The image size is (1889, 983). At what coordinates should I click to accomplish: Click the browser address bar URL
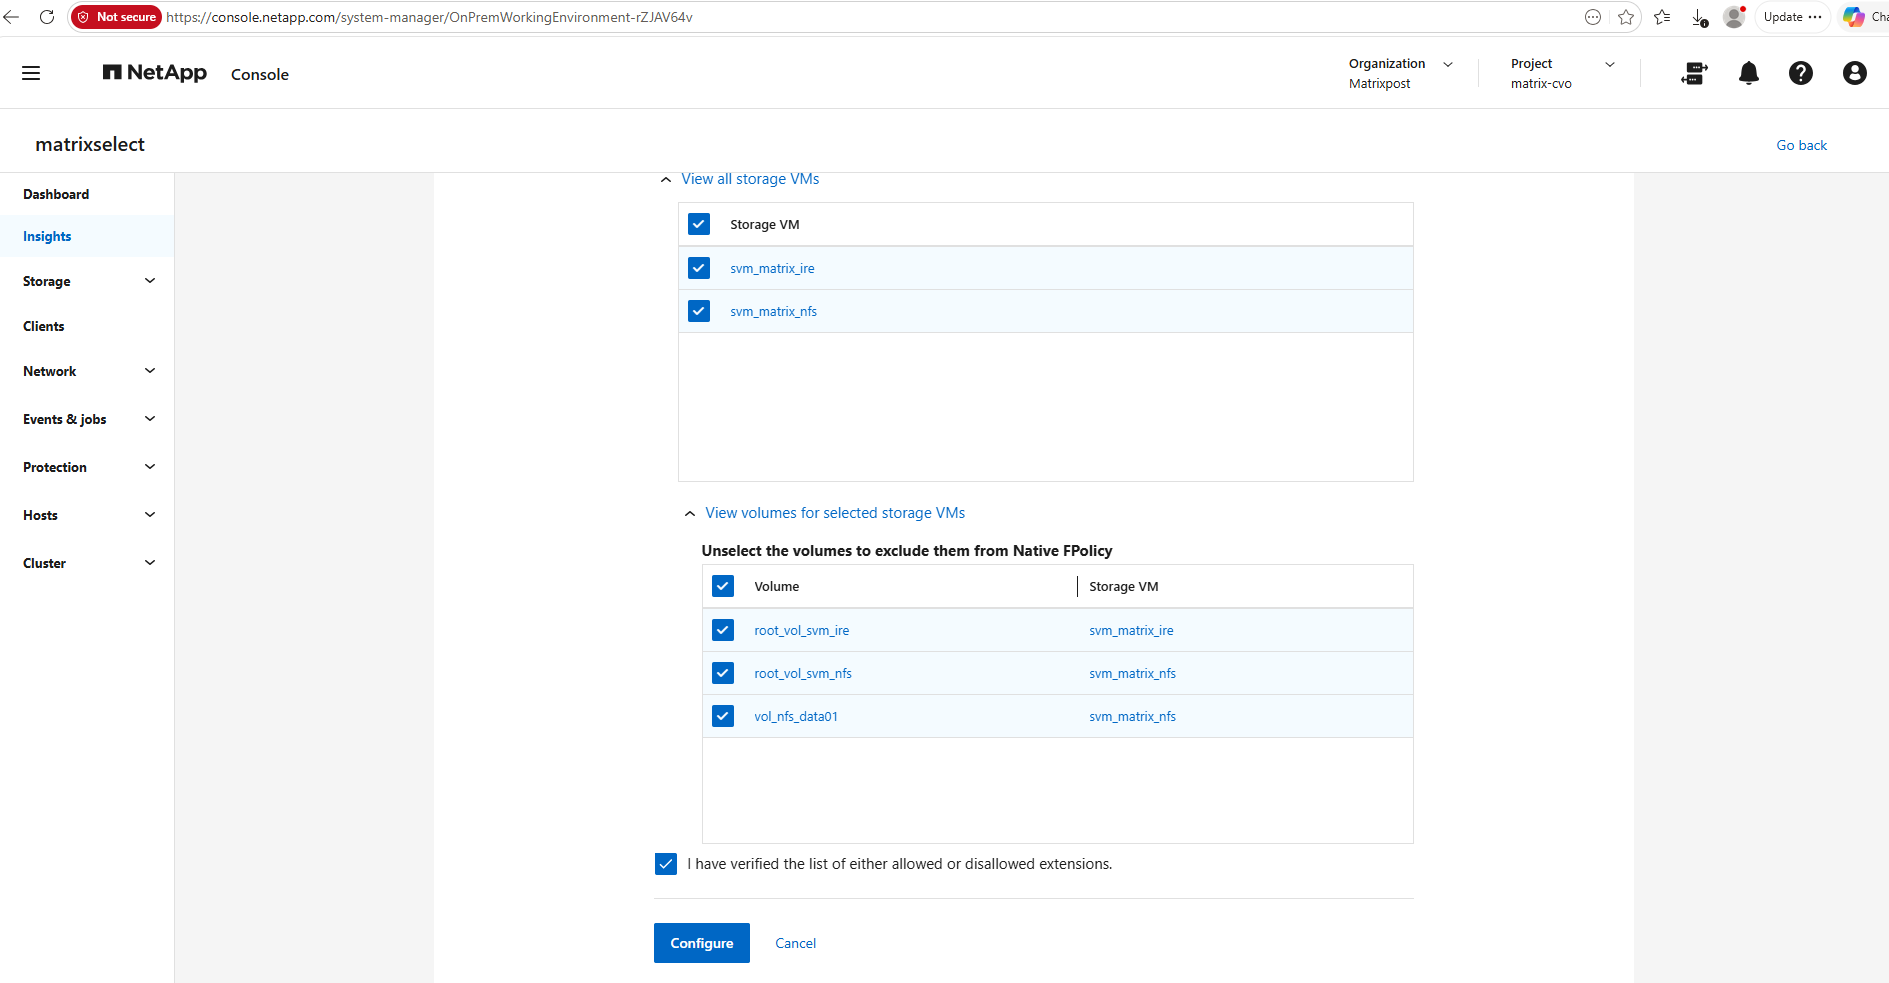(x=429, y=17)
